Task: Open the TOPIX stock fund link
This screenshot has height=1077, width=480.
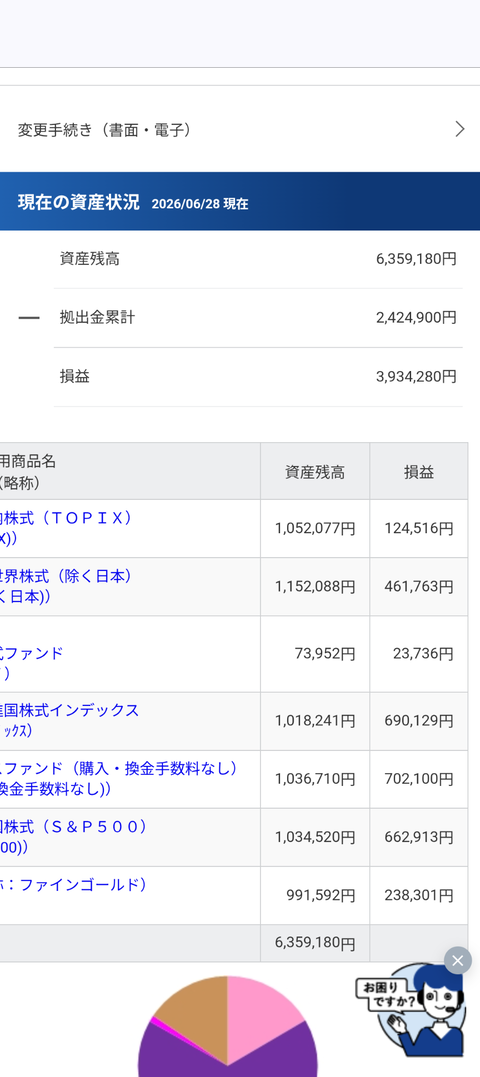Action: (66, 528)
